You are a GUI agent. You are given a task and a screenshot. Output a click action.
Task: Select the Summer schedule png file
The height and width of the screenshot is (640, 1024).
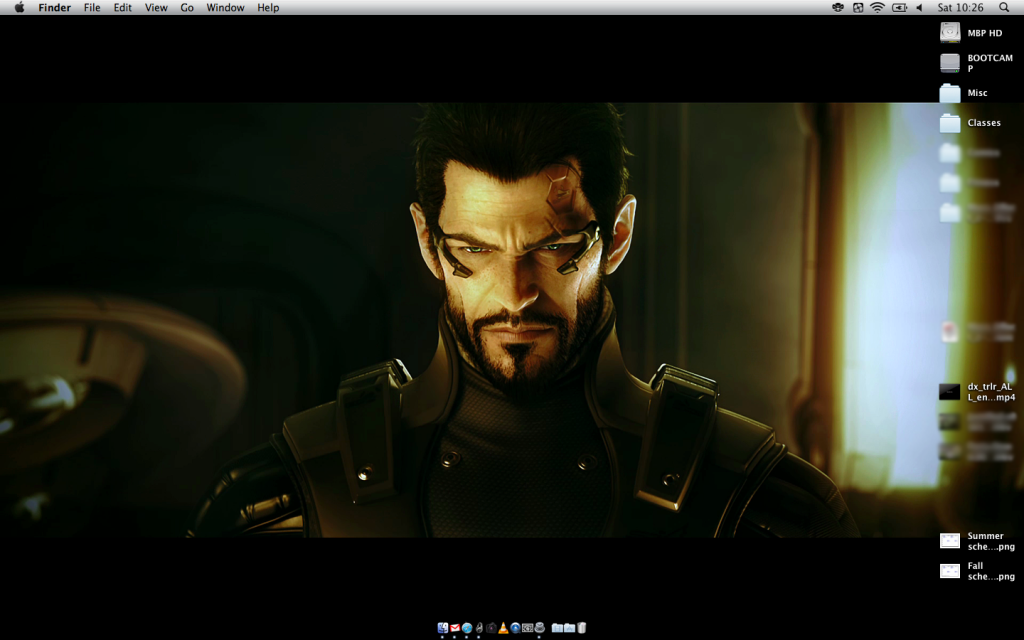pyautogui.click(x=950, y=541)
